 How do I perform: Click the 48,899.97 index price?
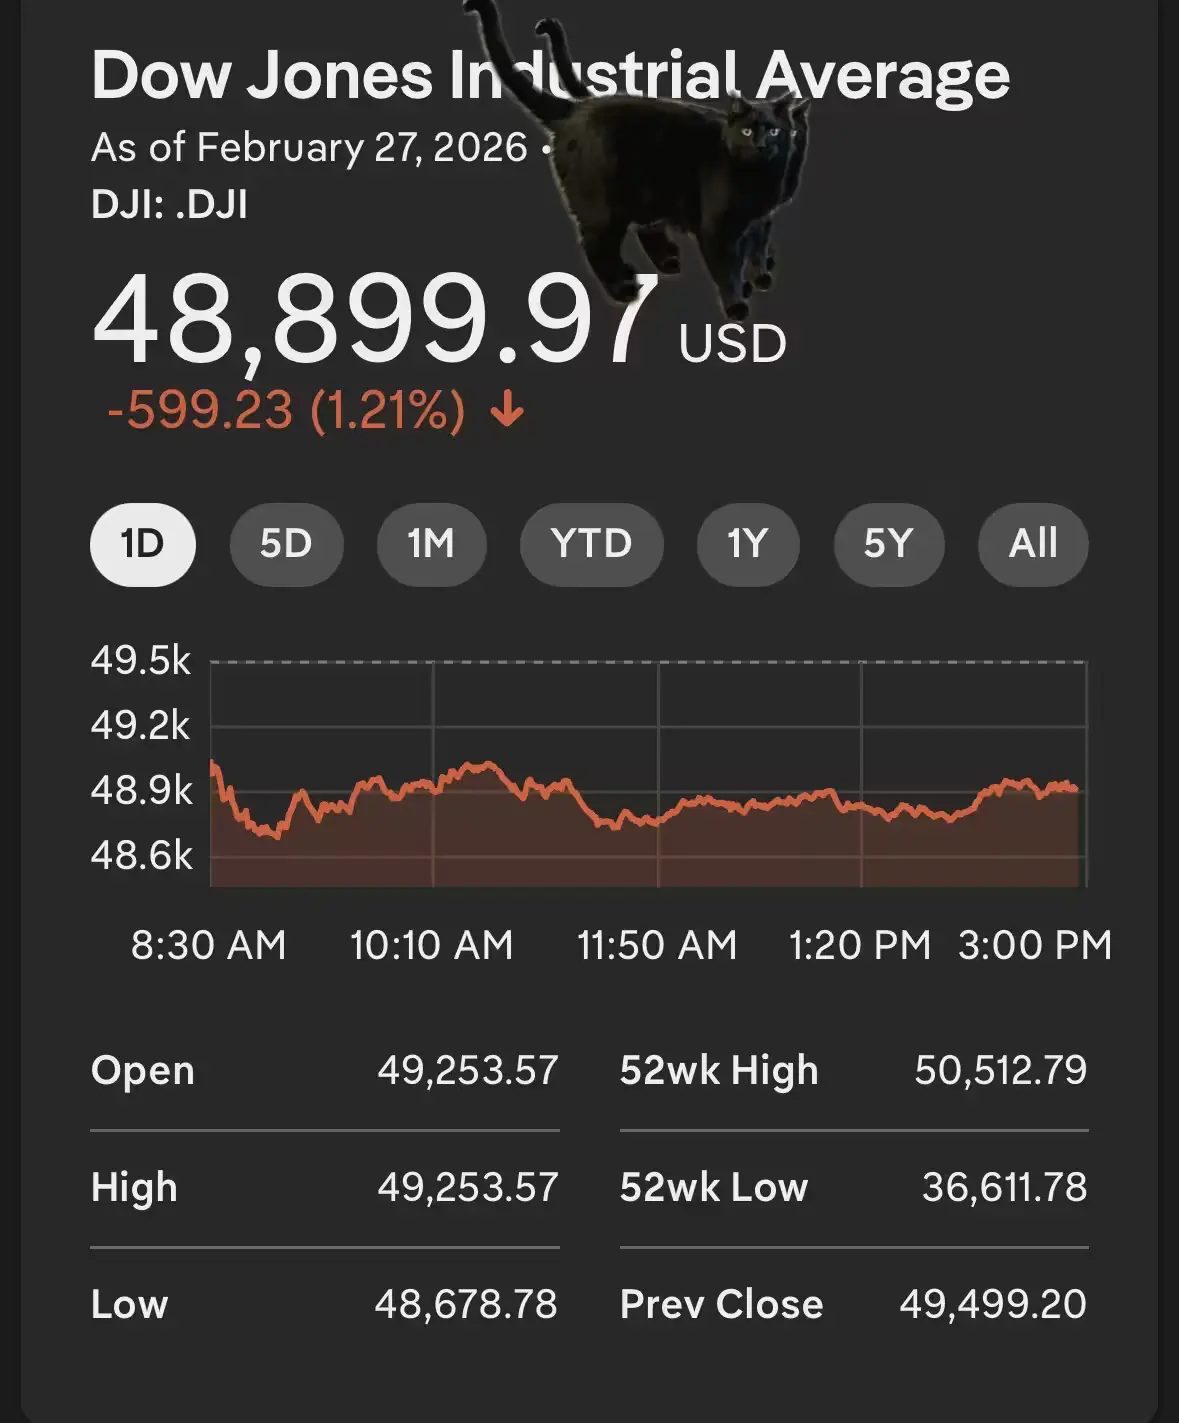coord(375,322)
